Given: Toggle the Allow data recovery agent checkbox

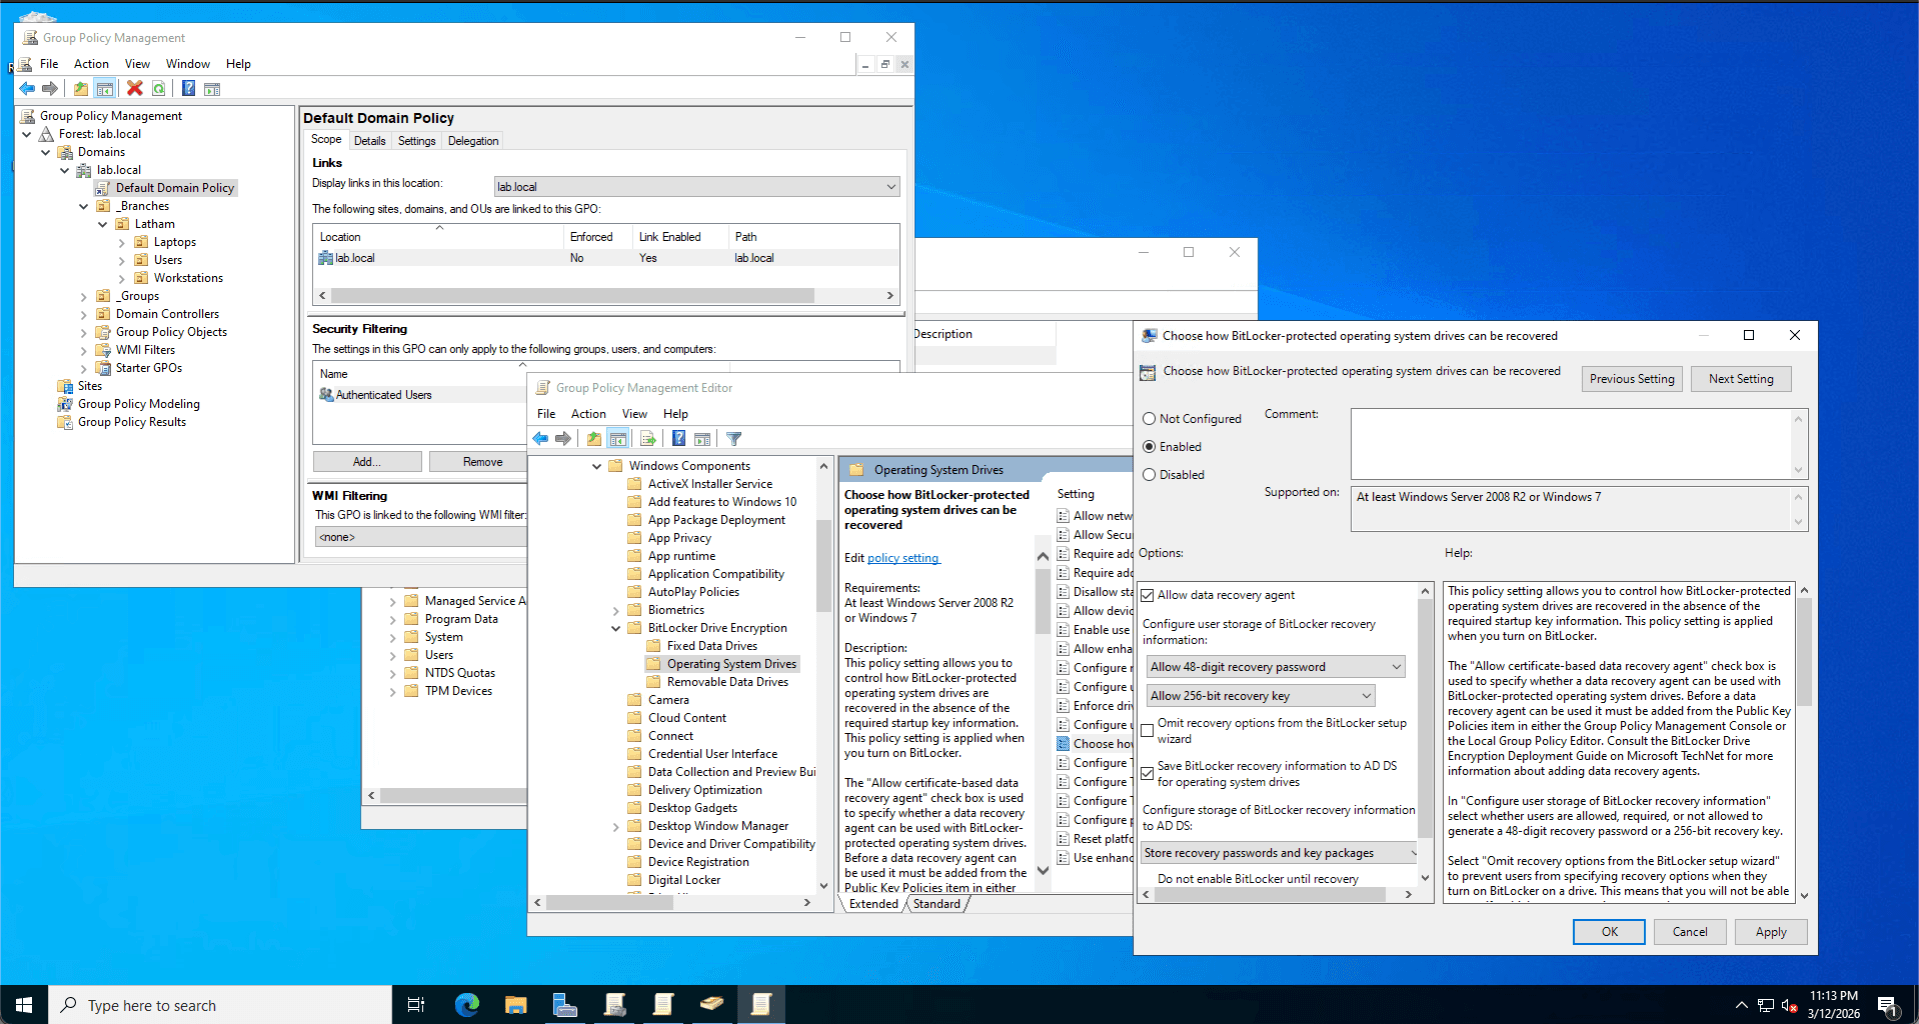Looking at the screenshot, I should tap(1148, 595).
